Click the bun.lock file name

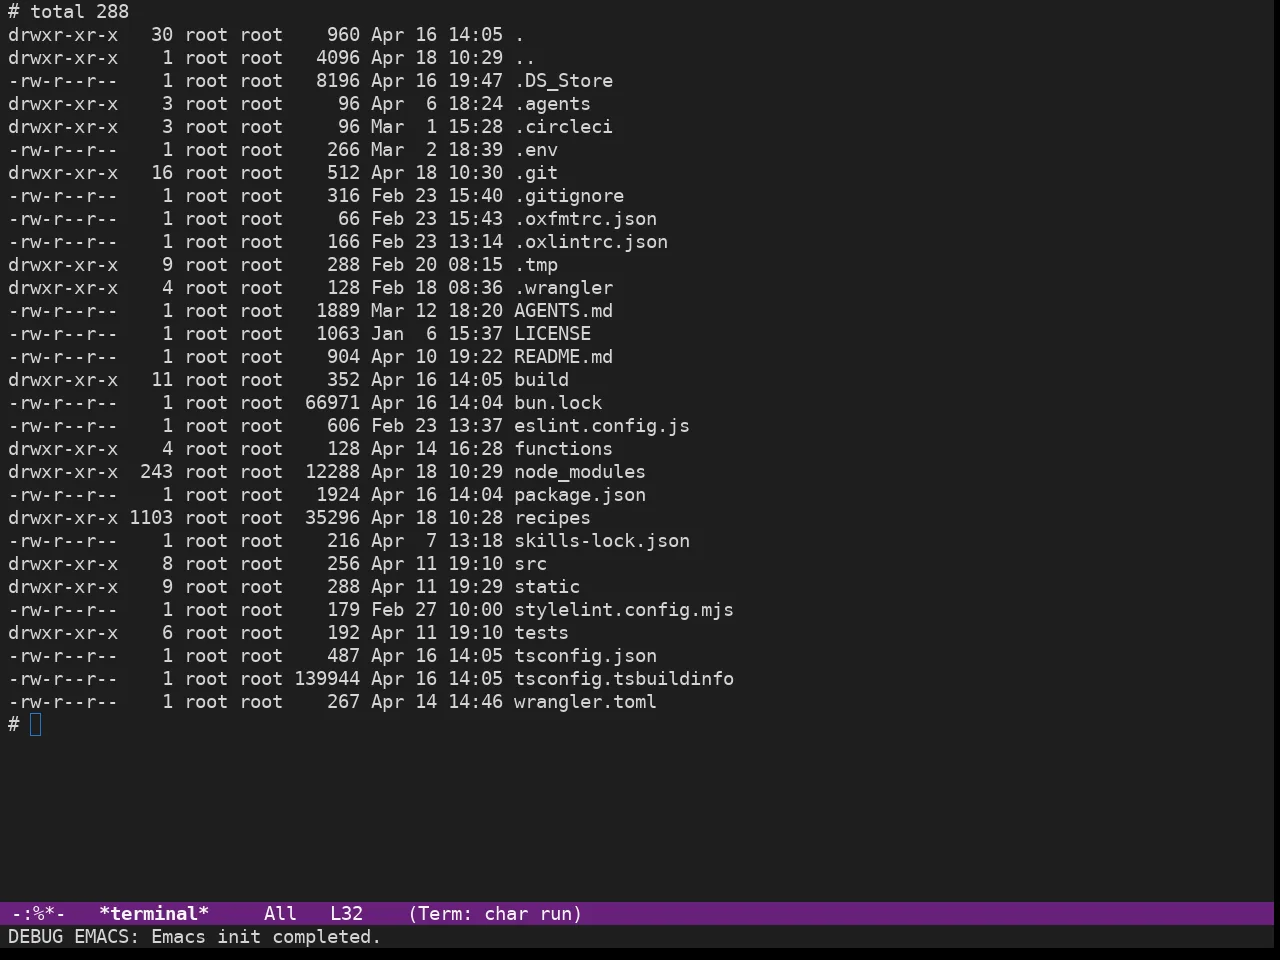tap(558, 403)
